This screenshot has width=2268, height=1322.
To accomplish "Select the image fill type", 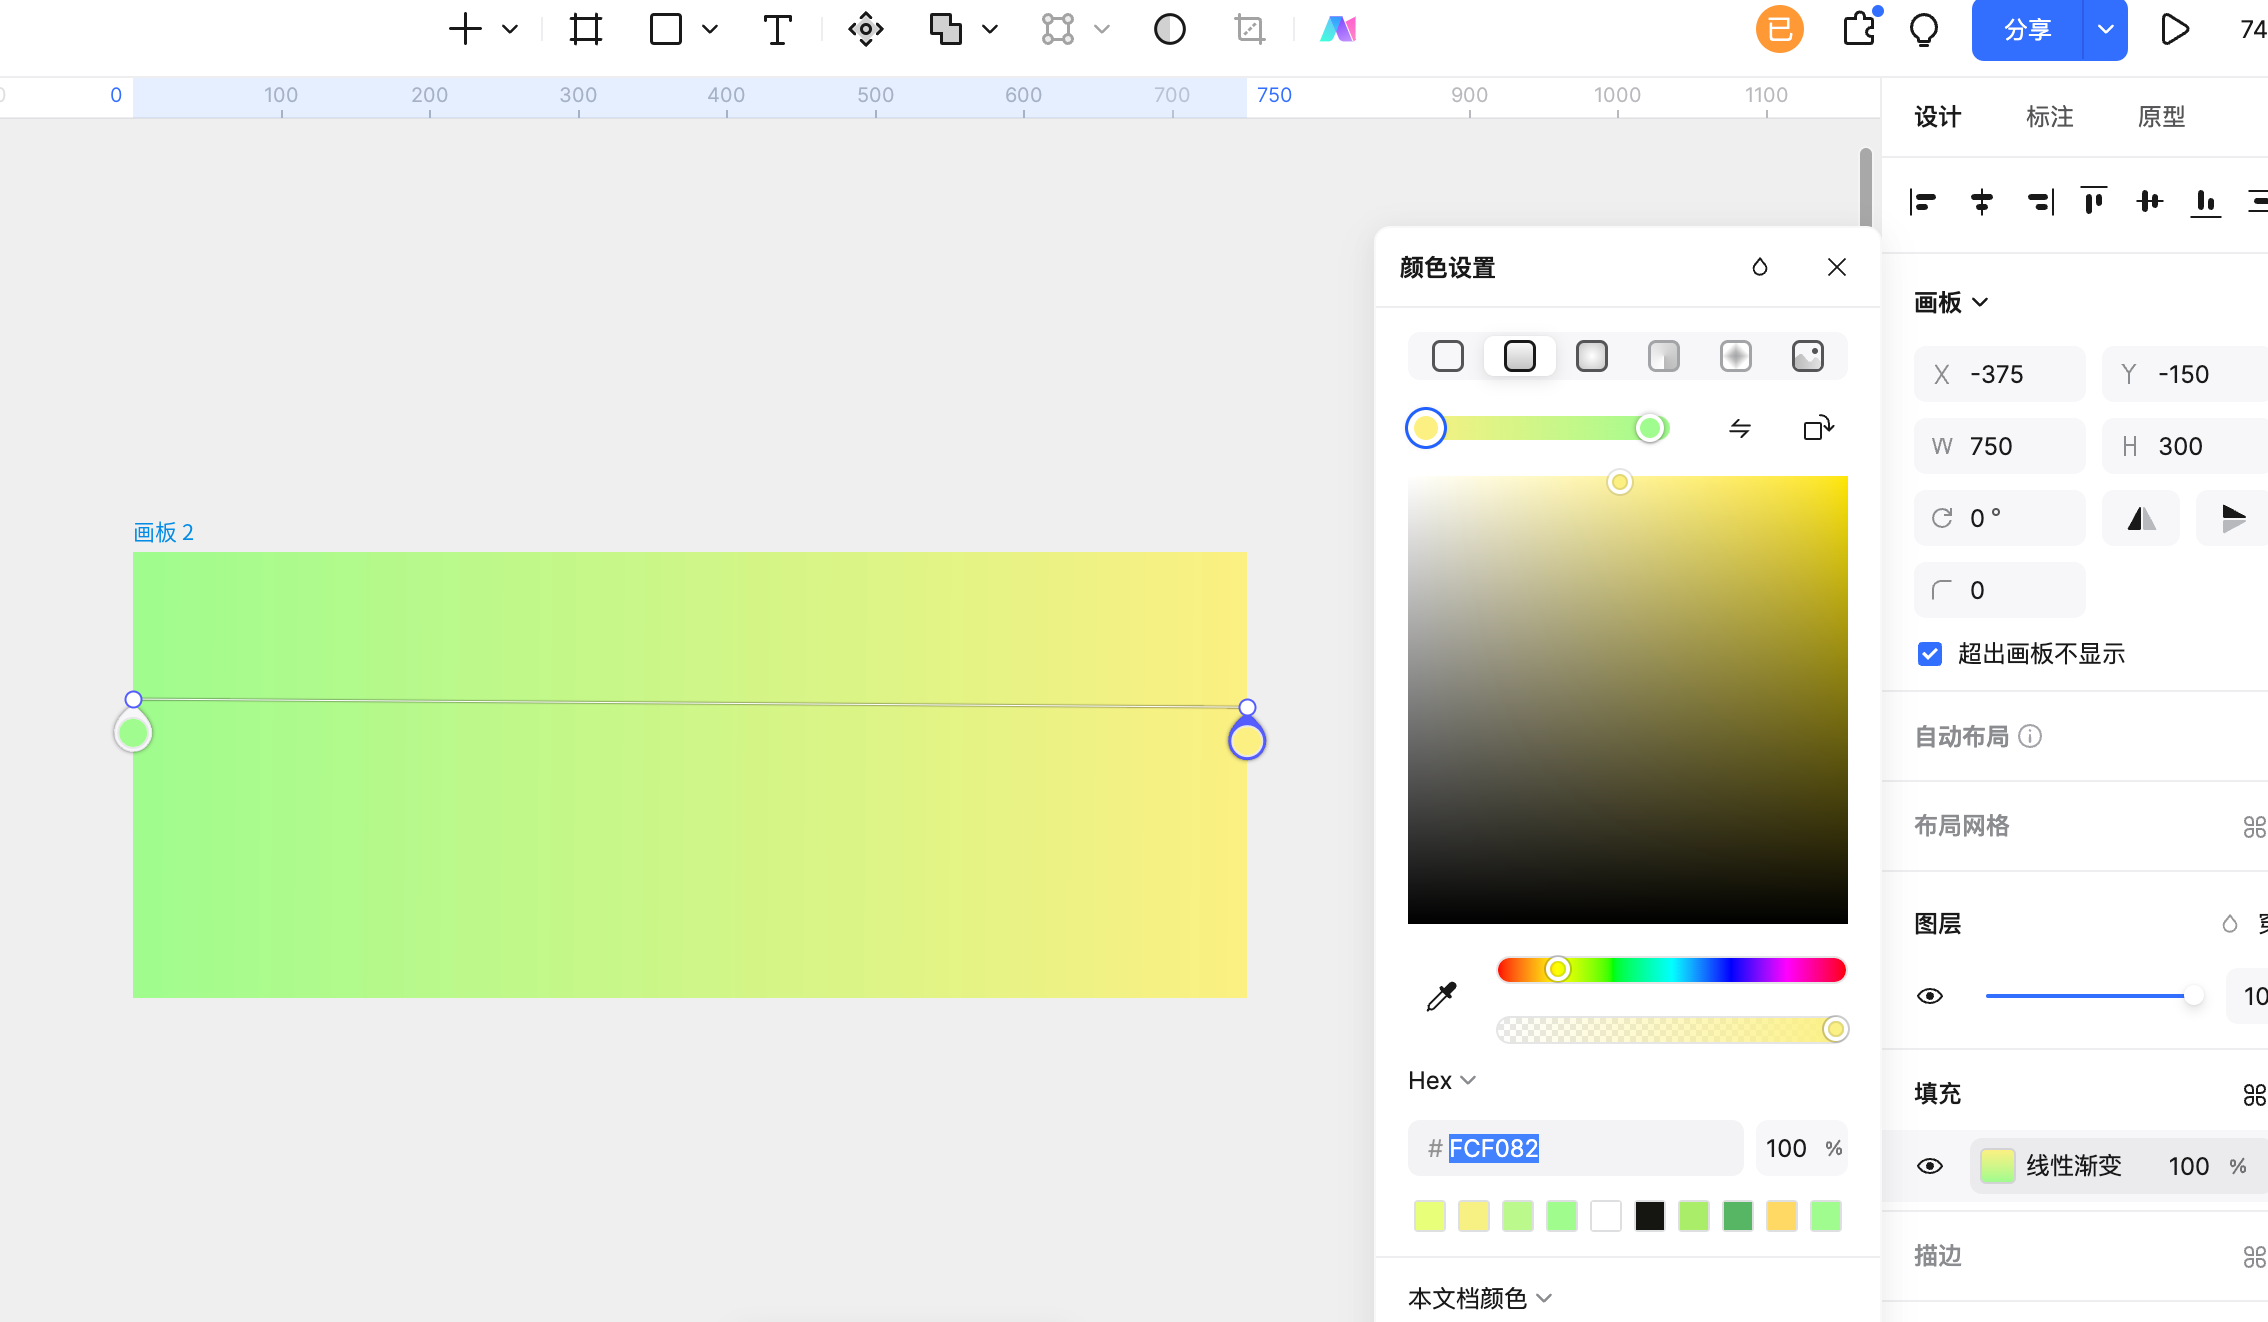I will [x=1808, y=356].
